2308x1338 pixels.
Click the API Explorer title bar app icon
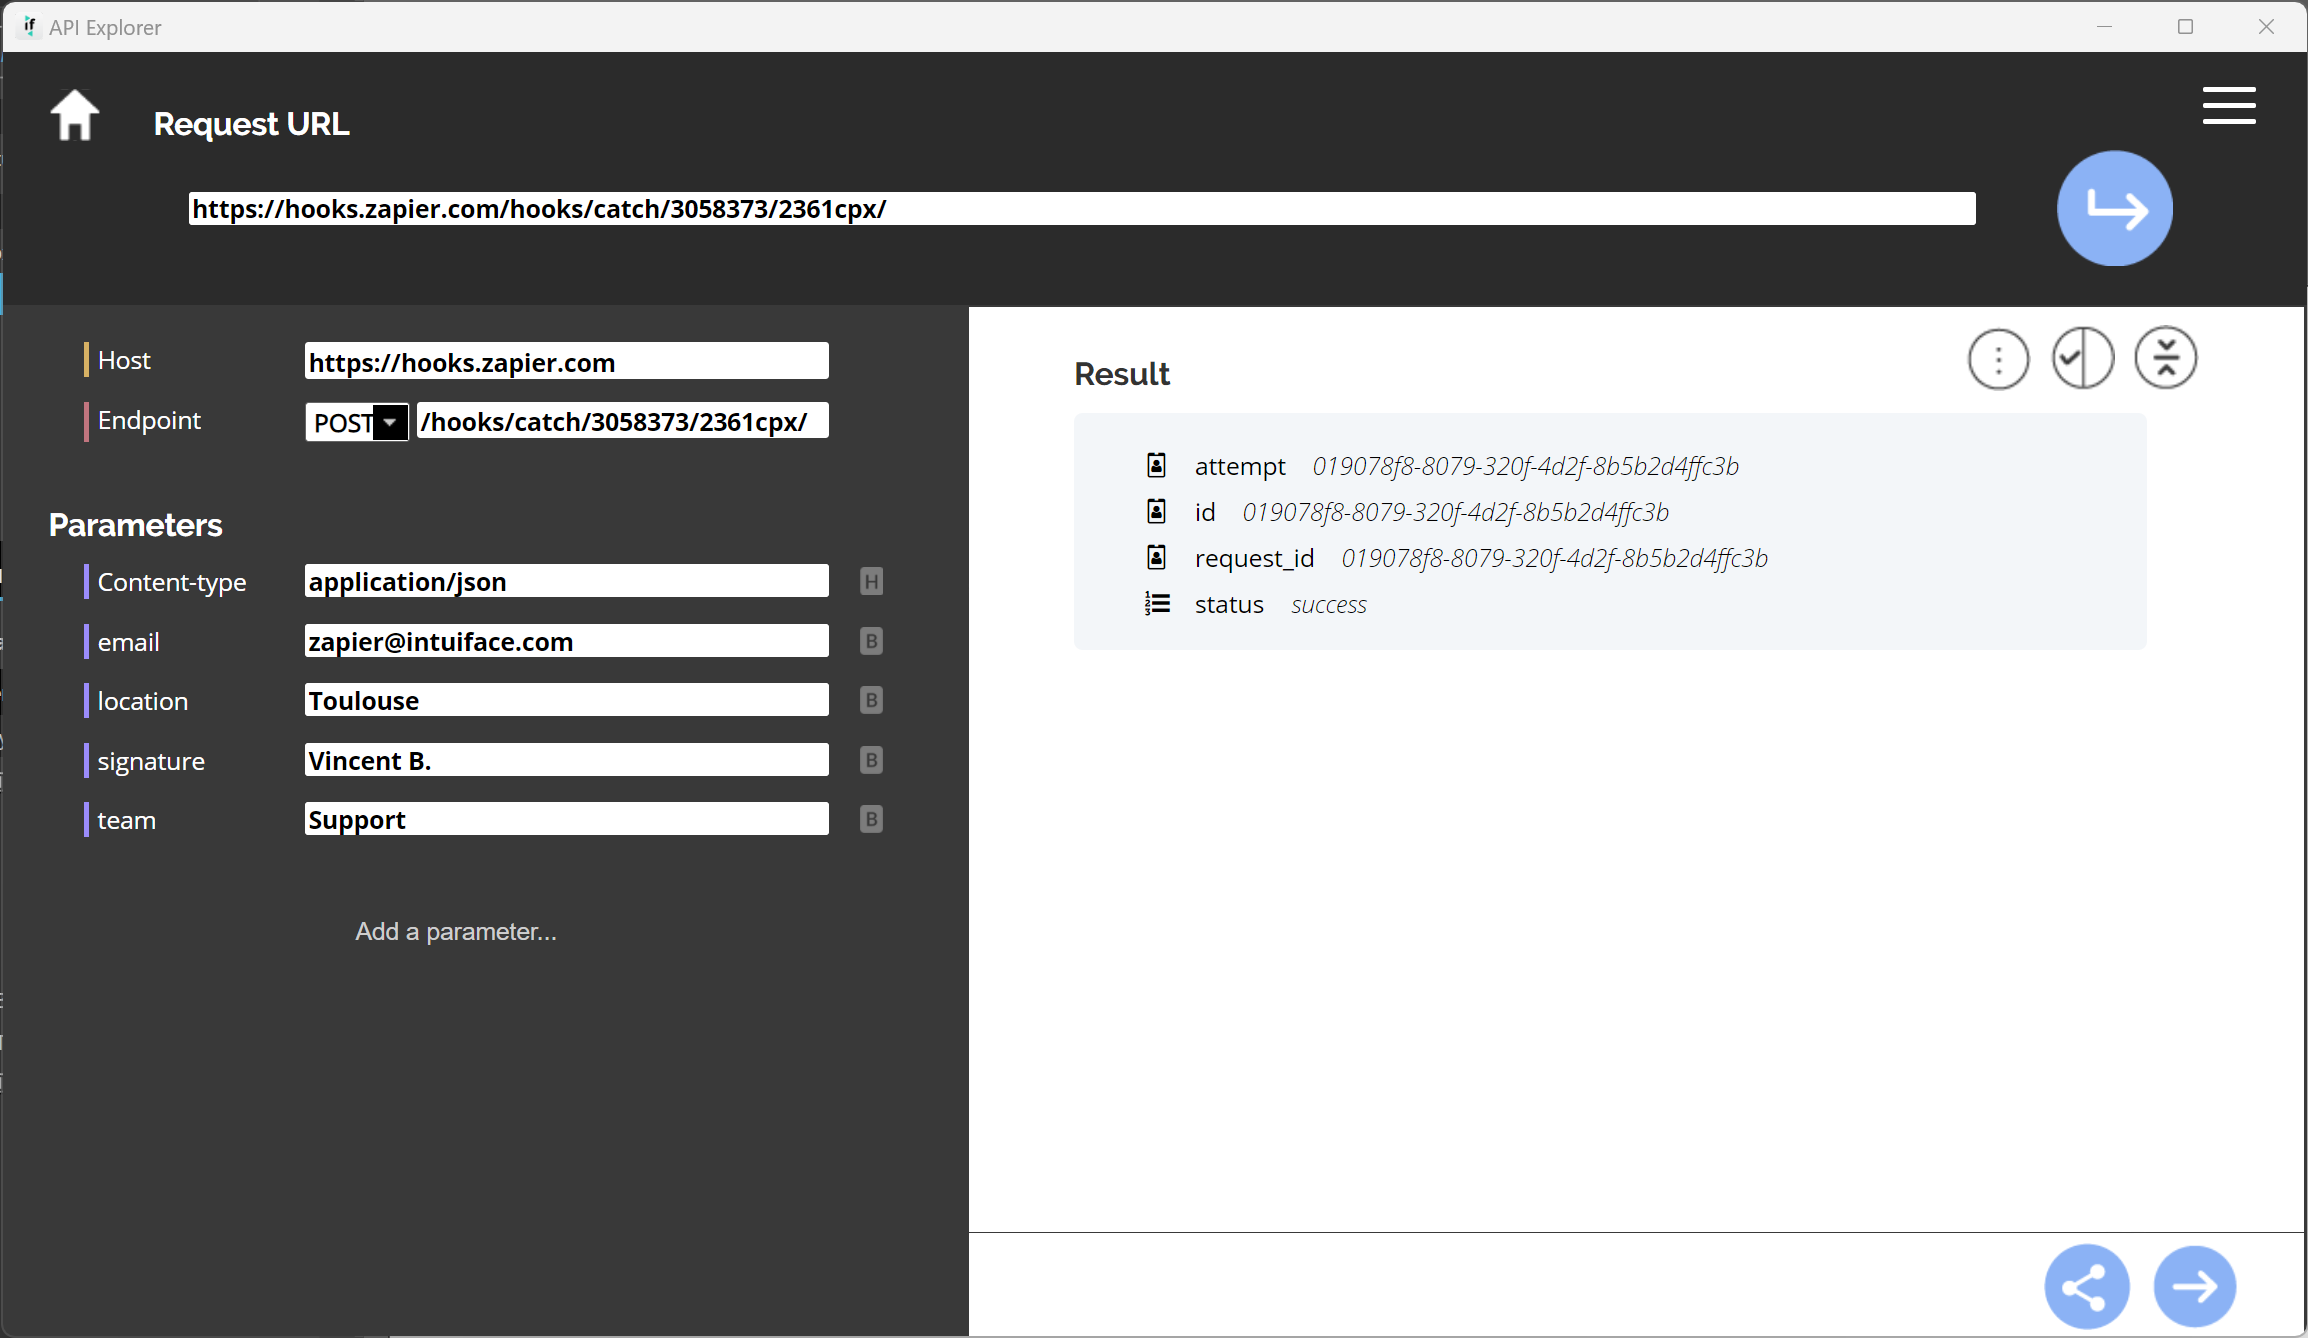coord(30,26)
